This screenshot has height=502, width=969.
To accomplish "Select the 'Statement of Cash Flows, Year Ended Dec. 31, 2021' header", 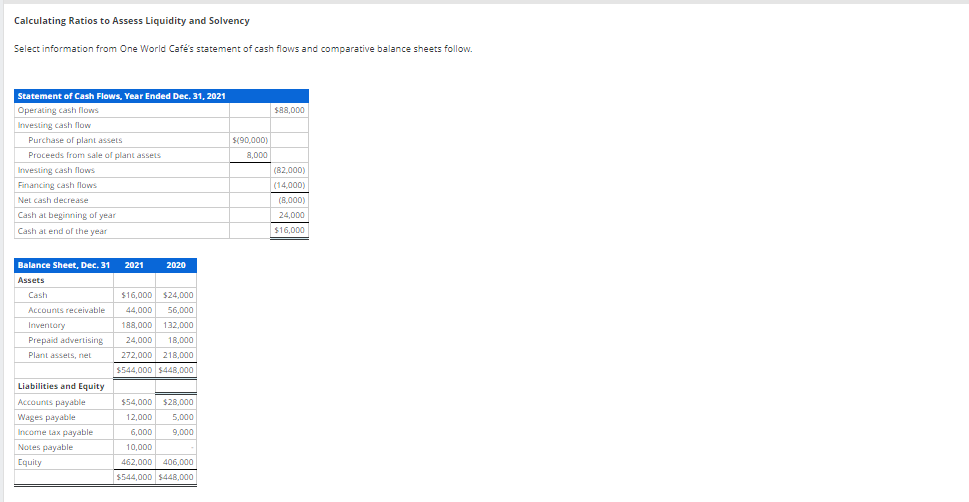I will click(122, 96).
